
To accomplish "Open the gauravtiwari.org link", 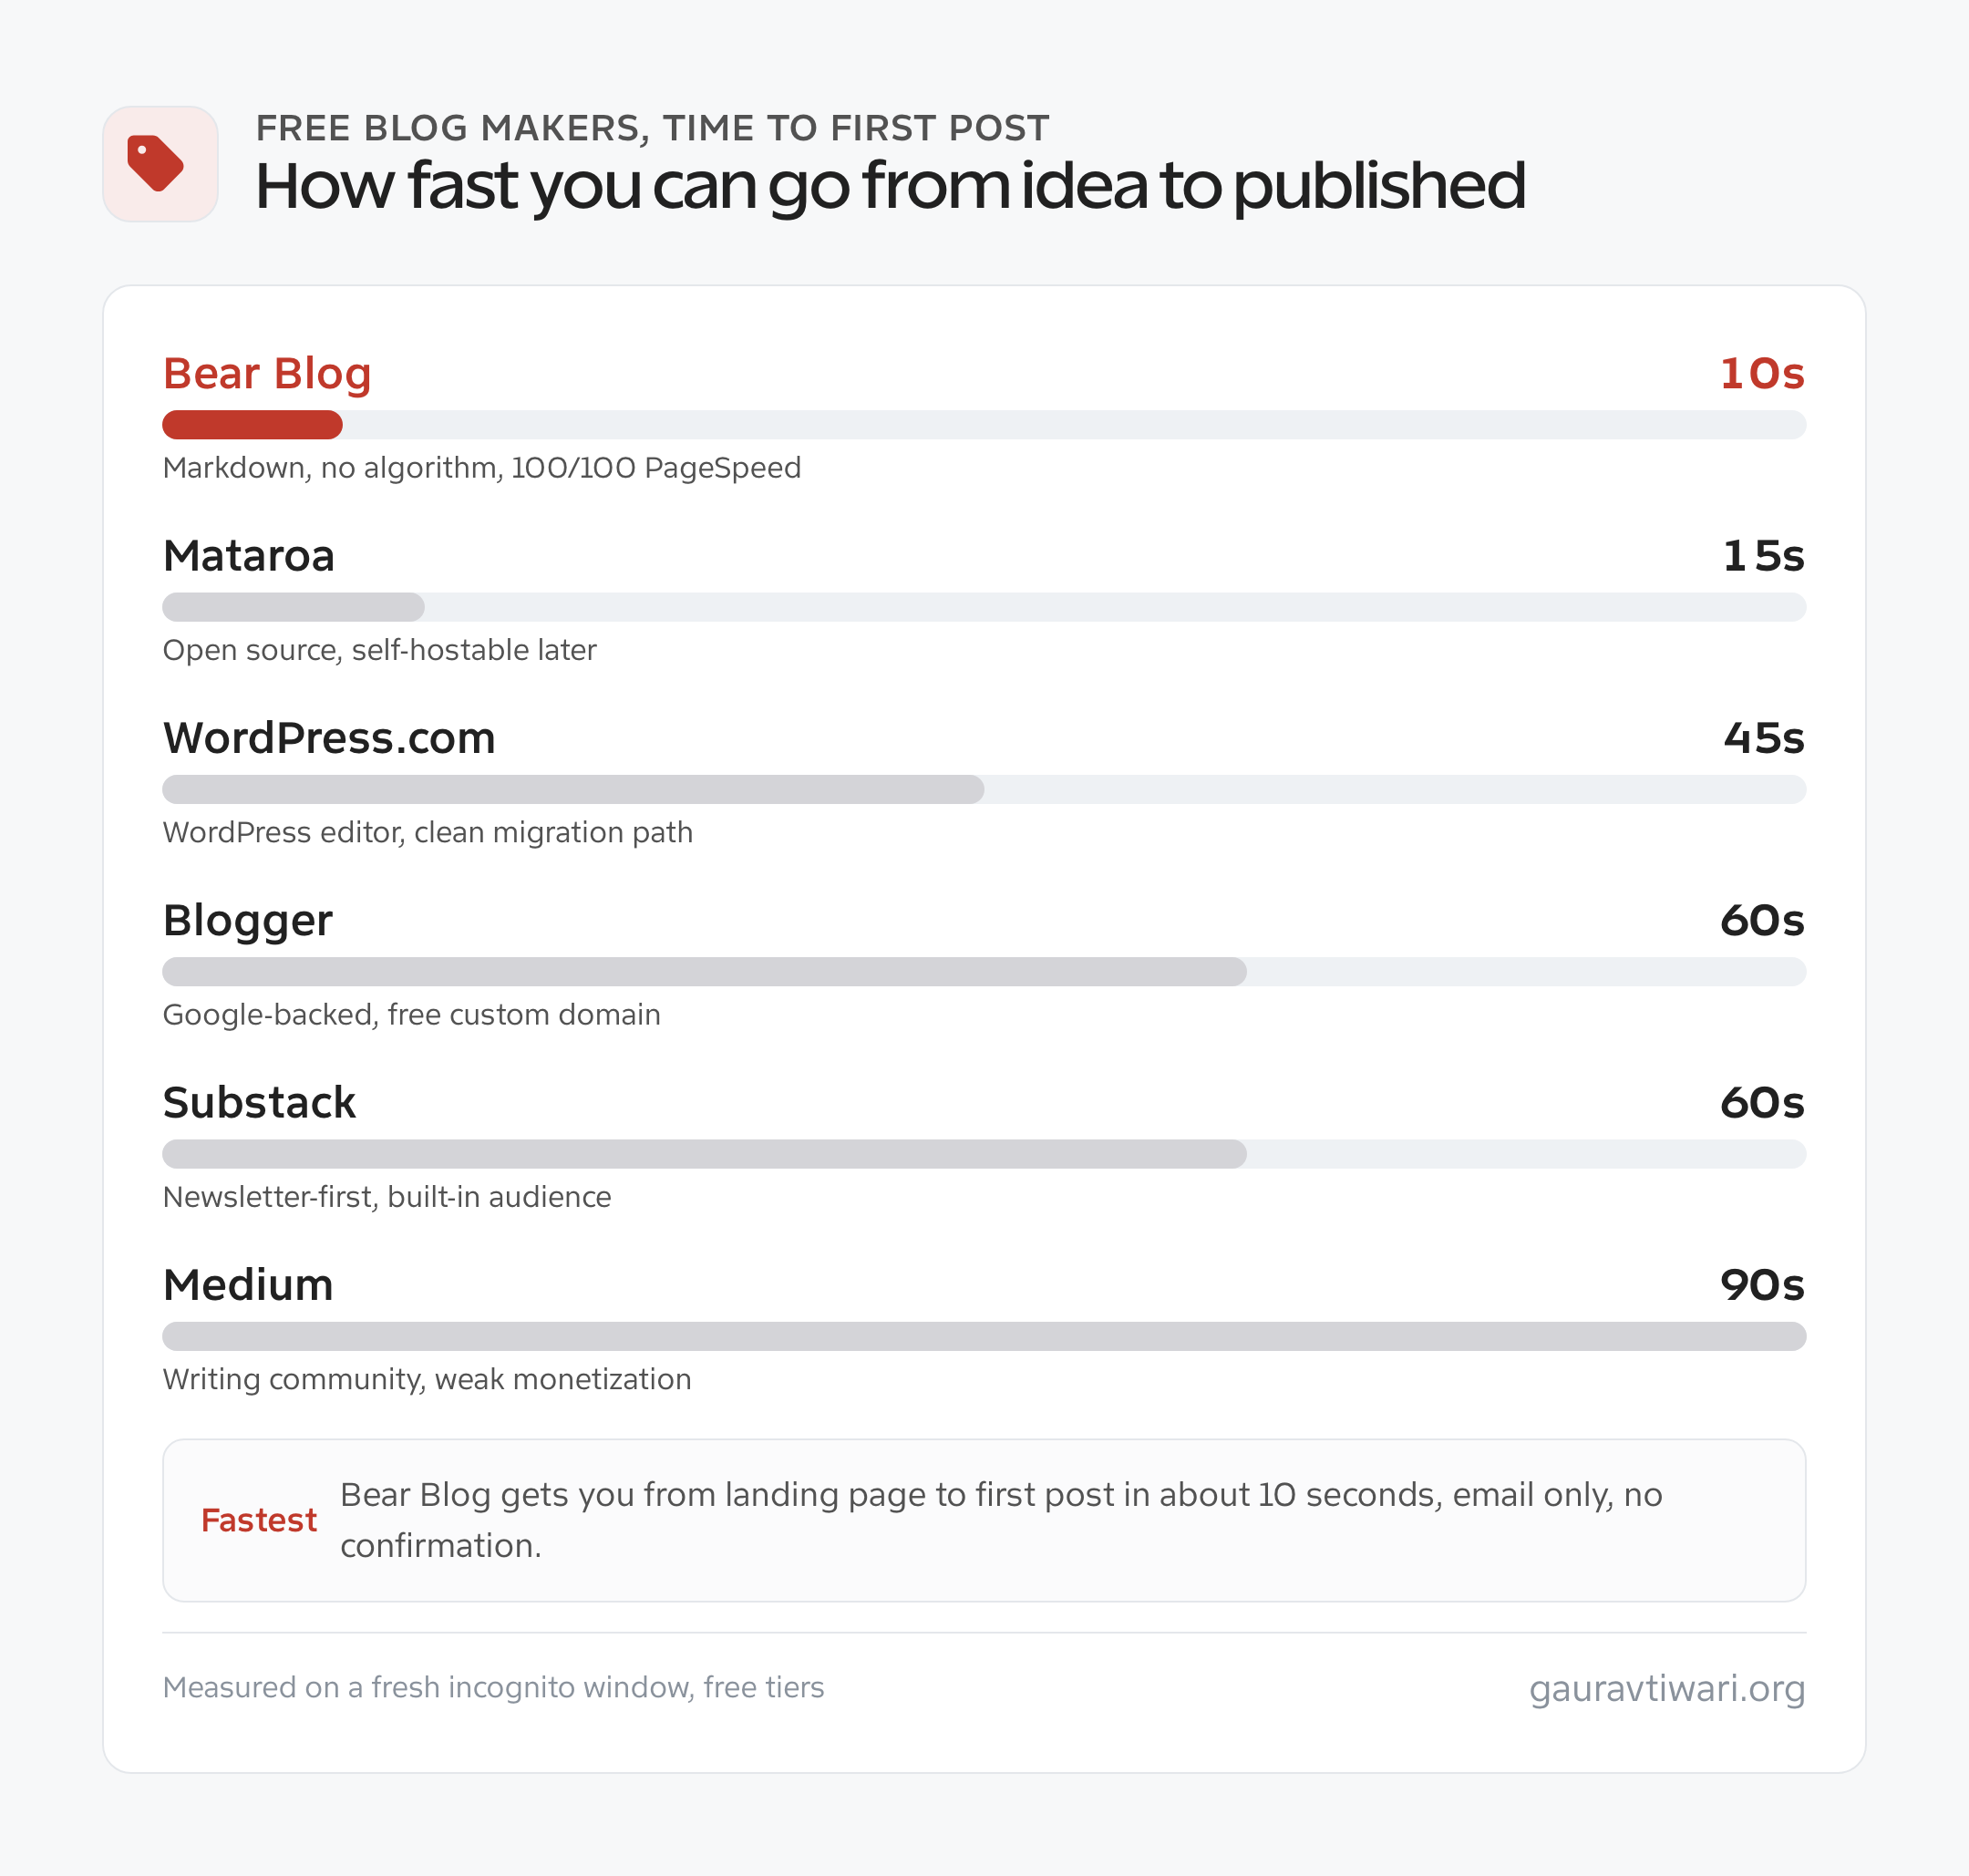I will [1667, 1688].
